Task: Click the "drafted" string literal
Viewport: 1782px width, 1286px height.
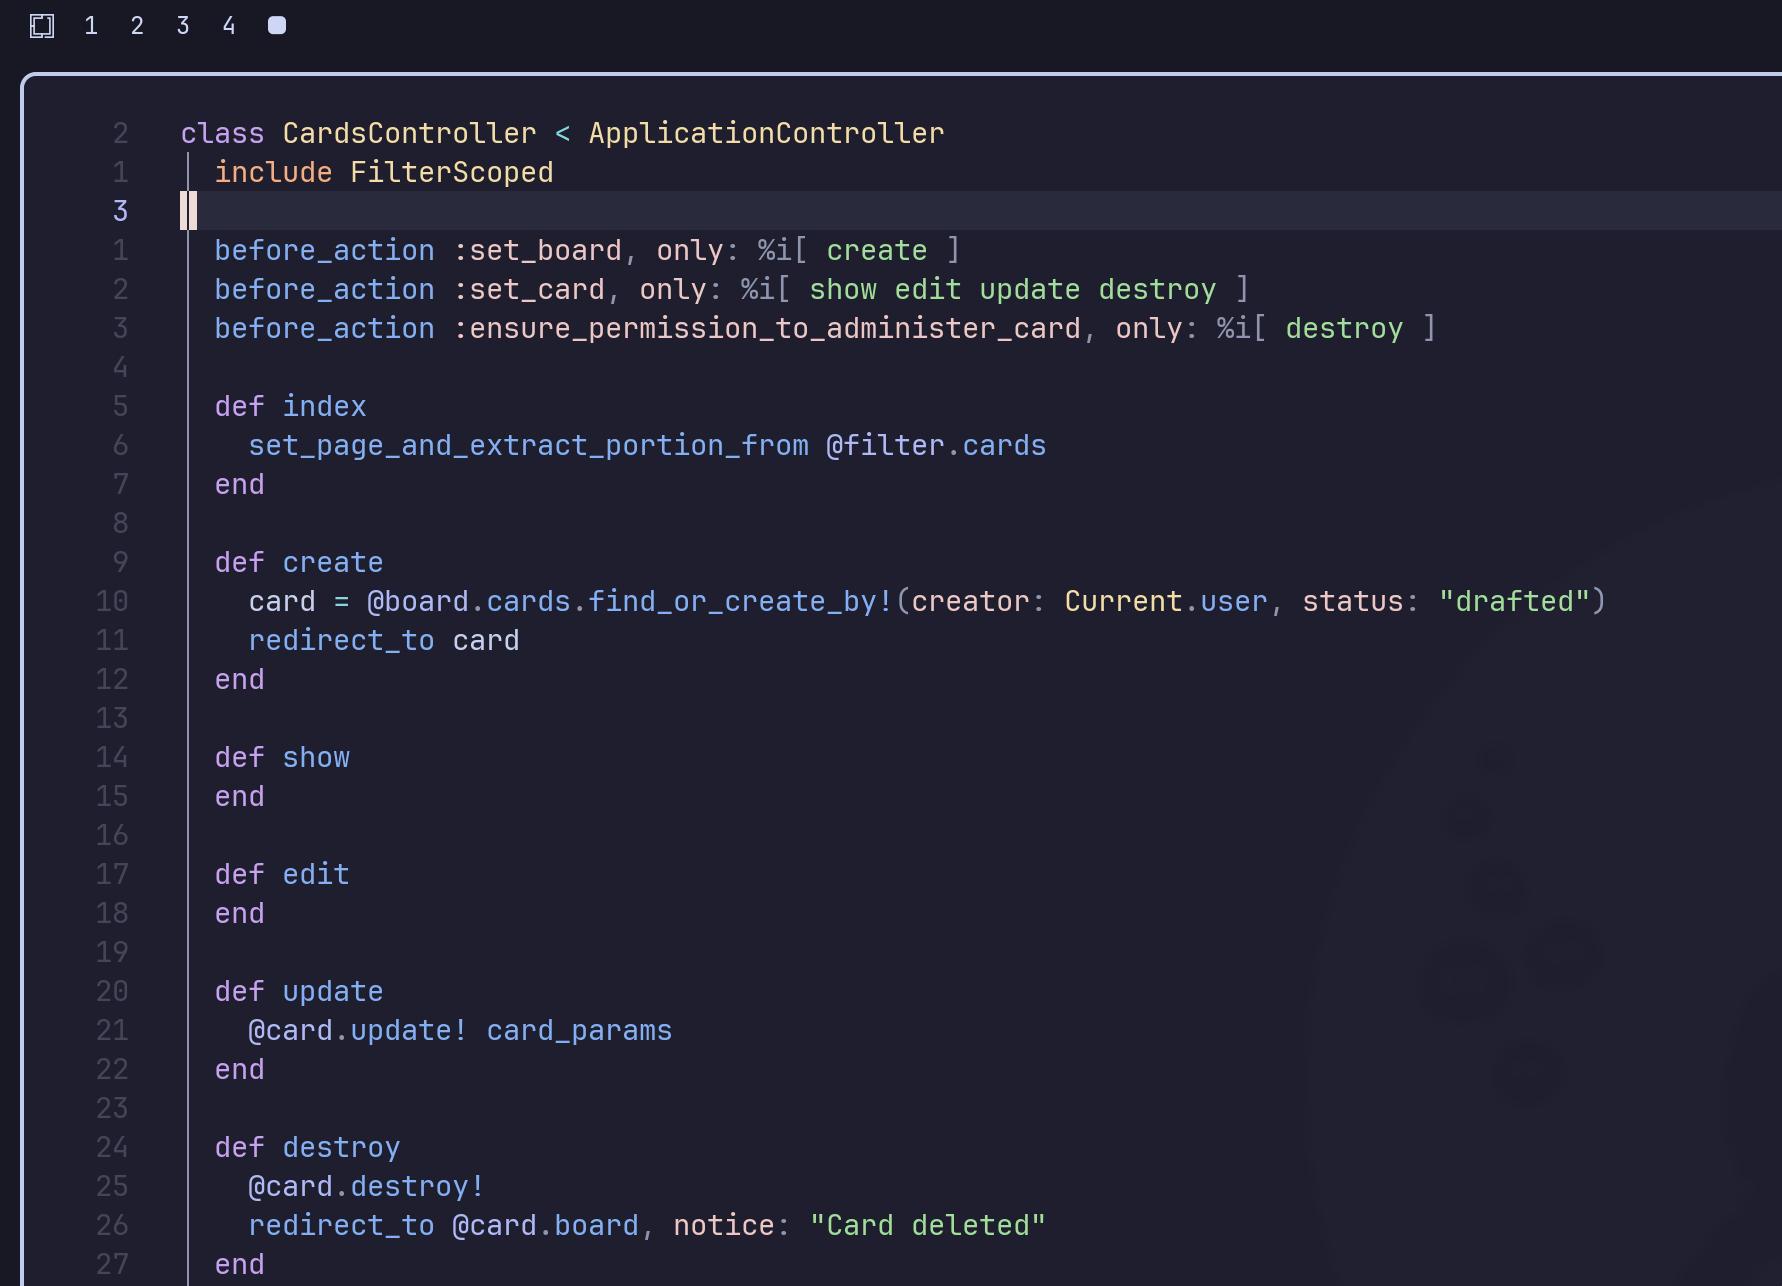Action: tap(1514, 601)
